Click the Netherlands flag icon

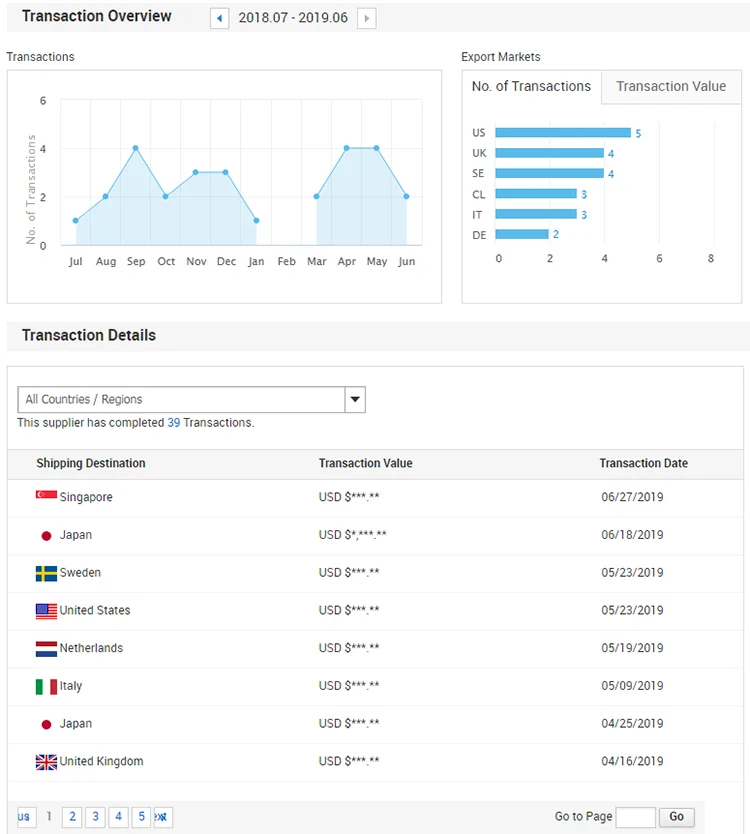46,648
